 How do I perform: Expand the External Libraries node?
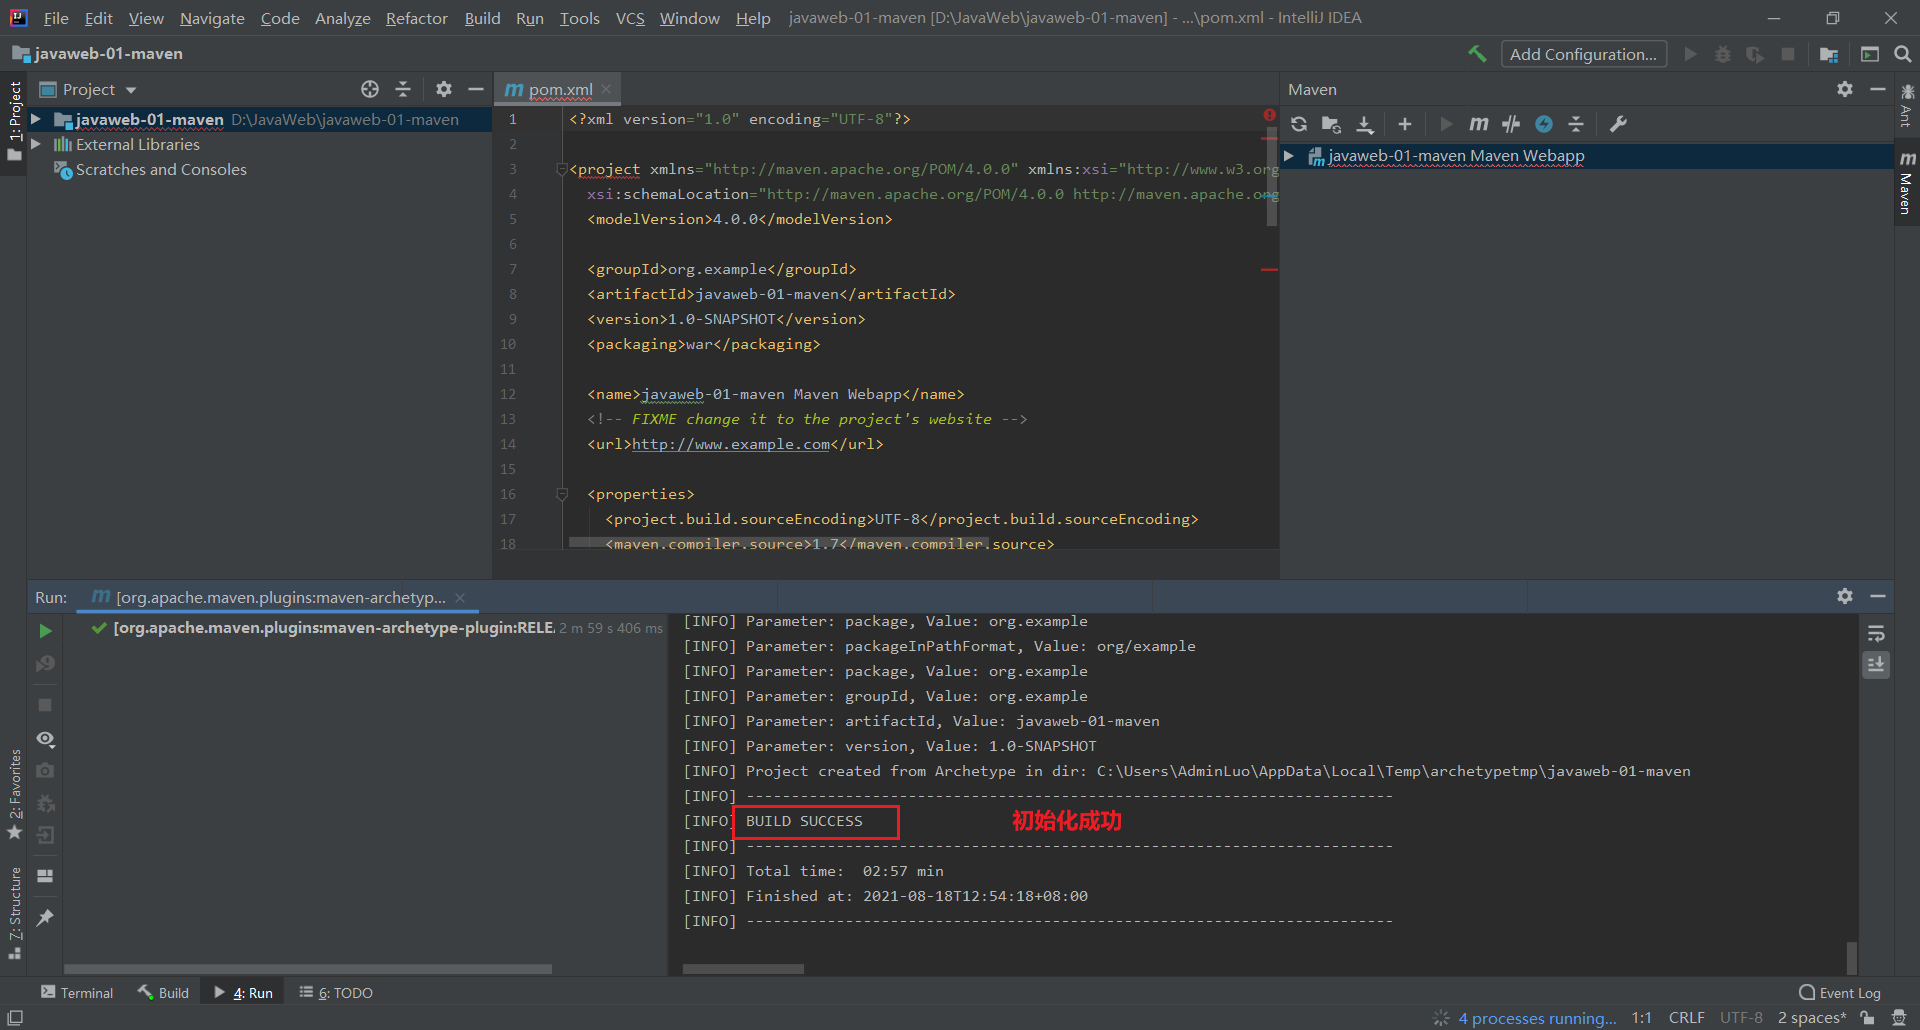tap(36, 144)
